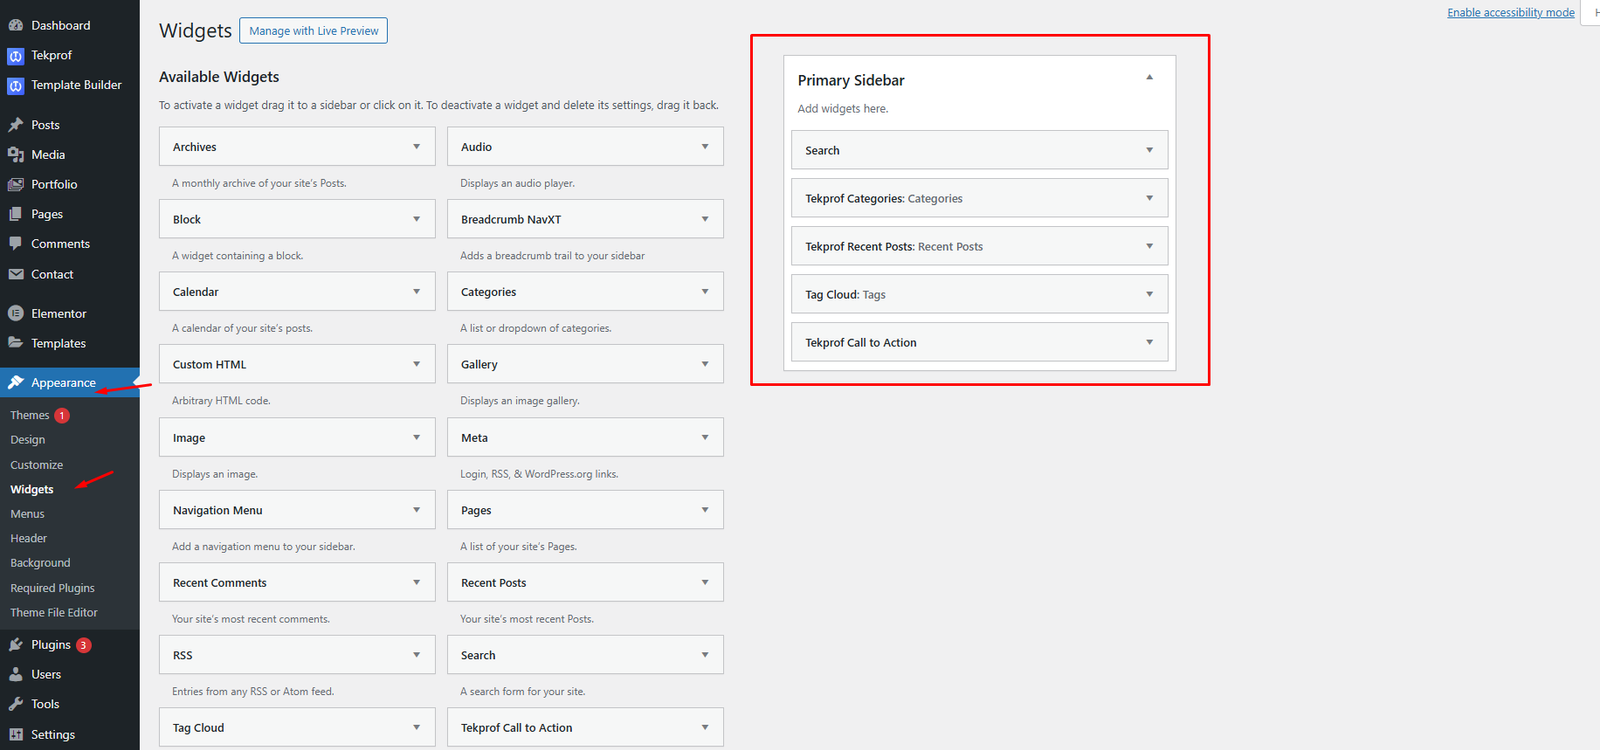Click Enable accessibility mode link

click(1510, 12)
